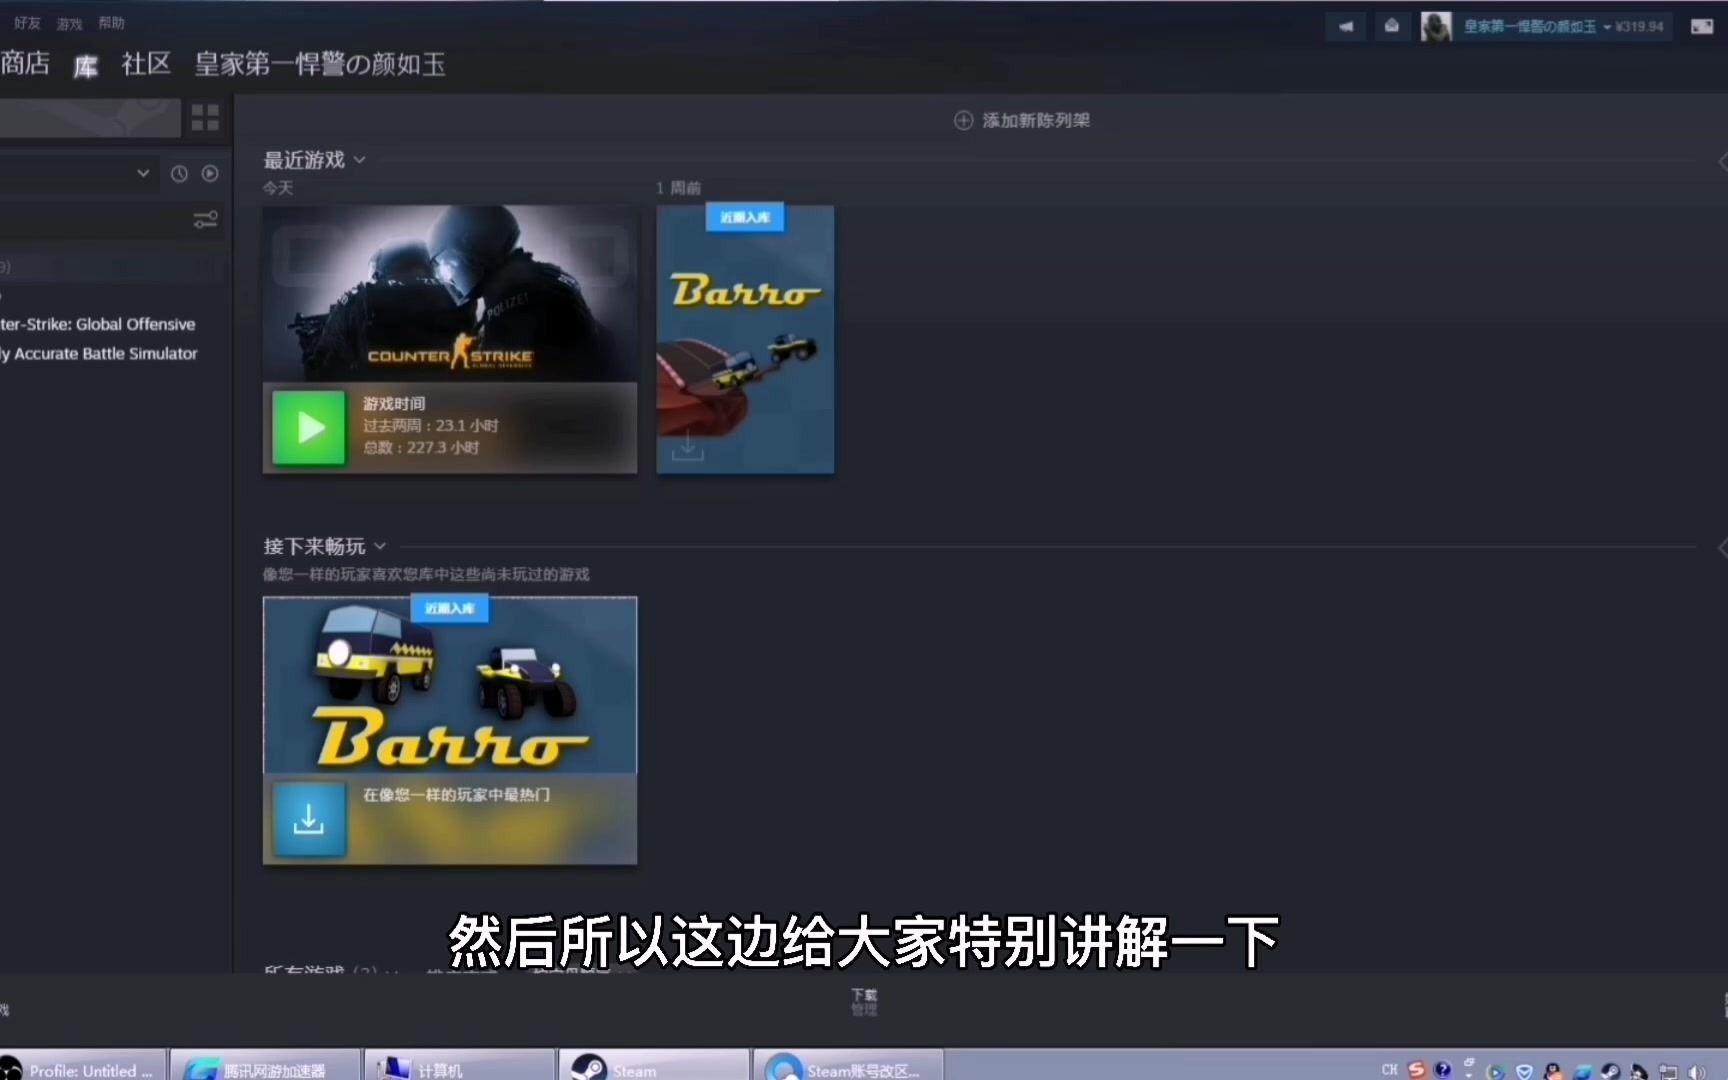Click 添加新陈列架 add shelf button
Image resolution: width=1728 pixels, height=1080 pixels.
click(x=1022, y=120)
